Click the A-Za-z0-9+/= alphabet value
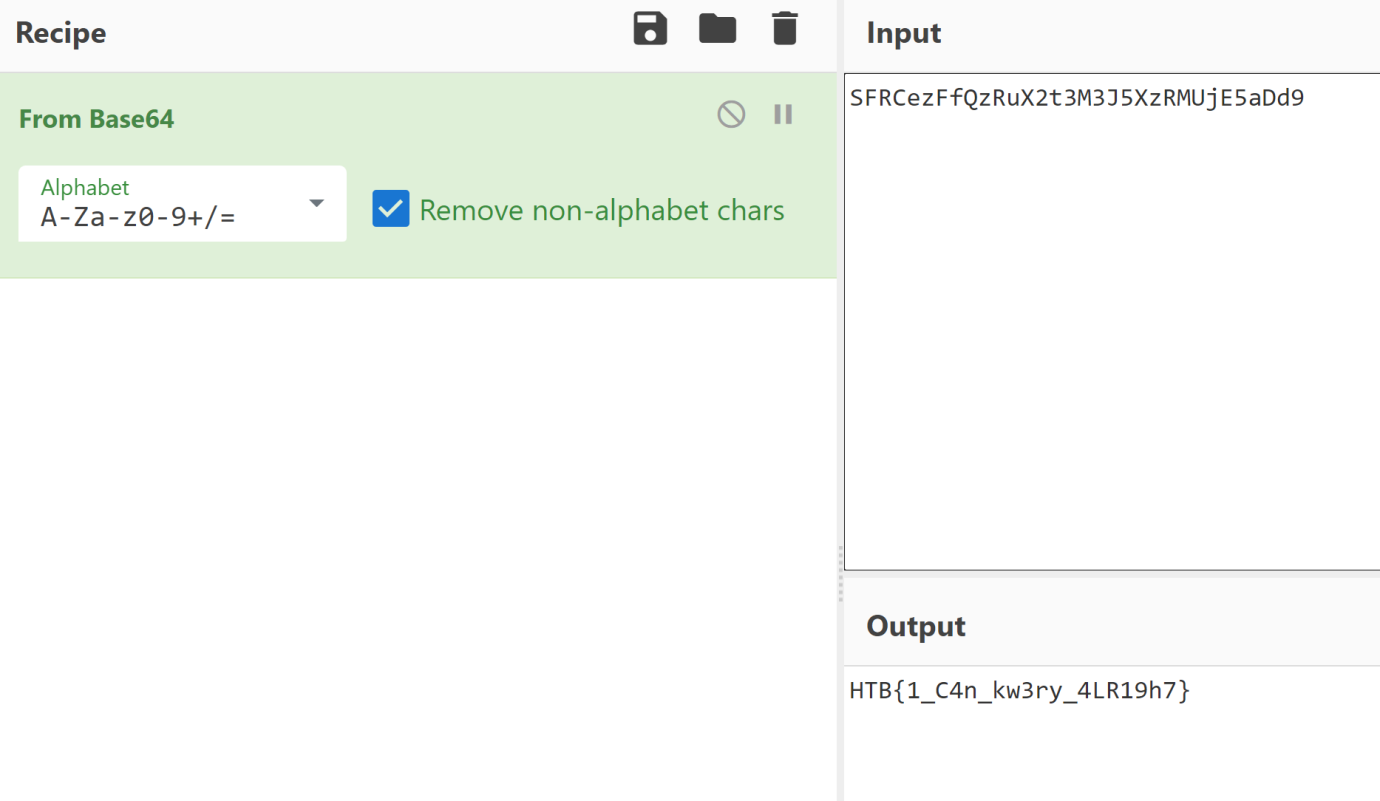The width and height of the screenshot is (1380, 801). click(138, 217)
